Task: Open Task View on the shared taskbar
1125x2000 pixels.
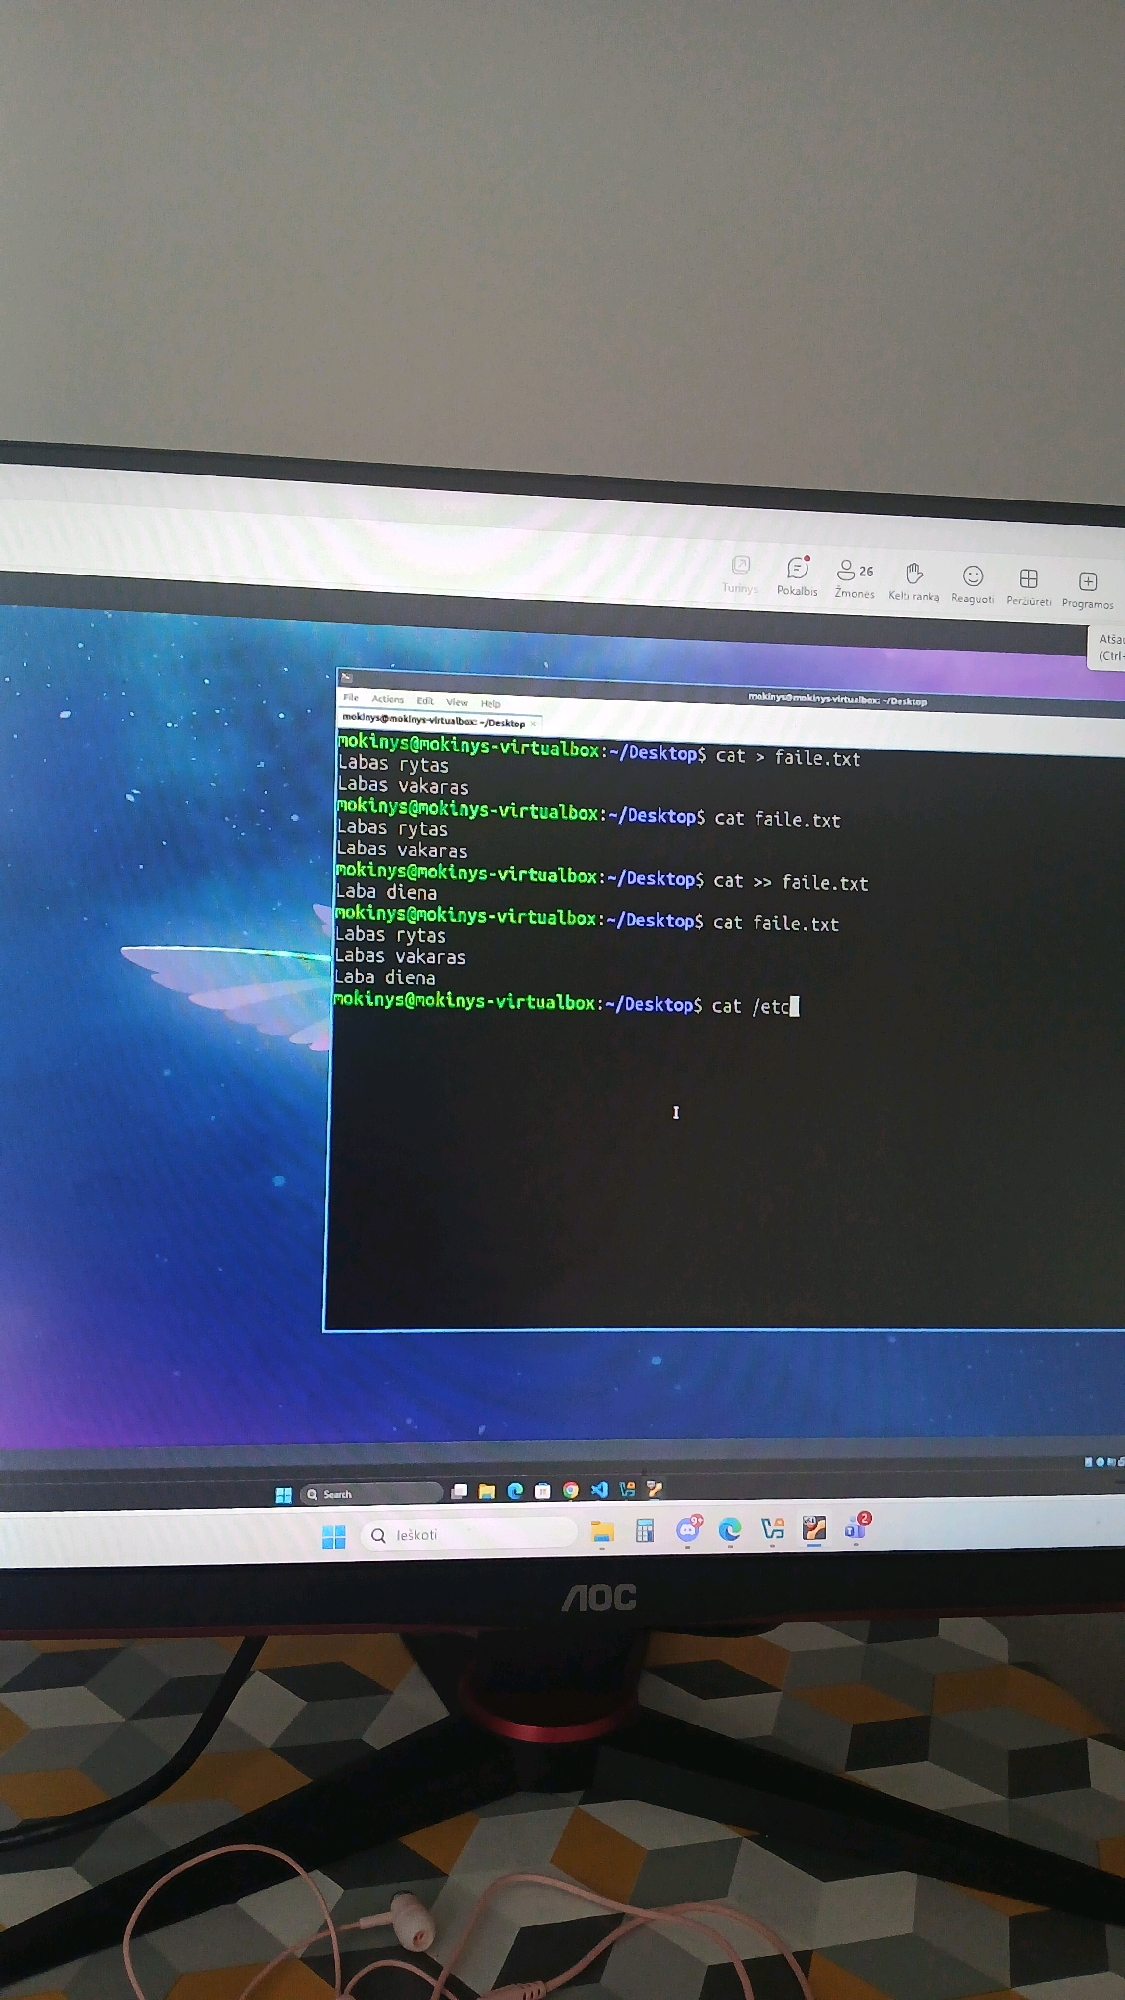Action: tap(459, 1491)
